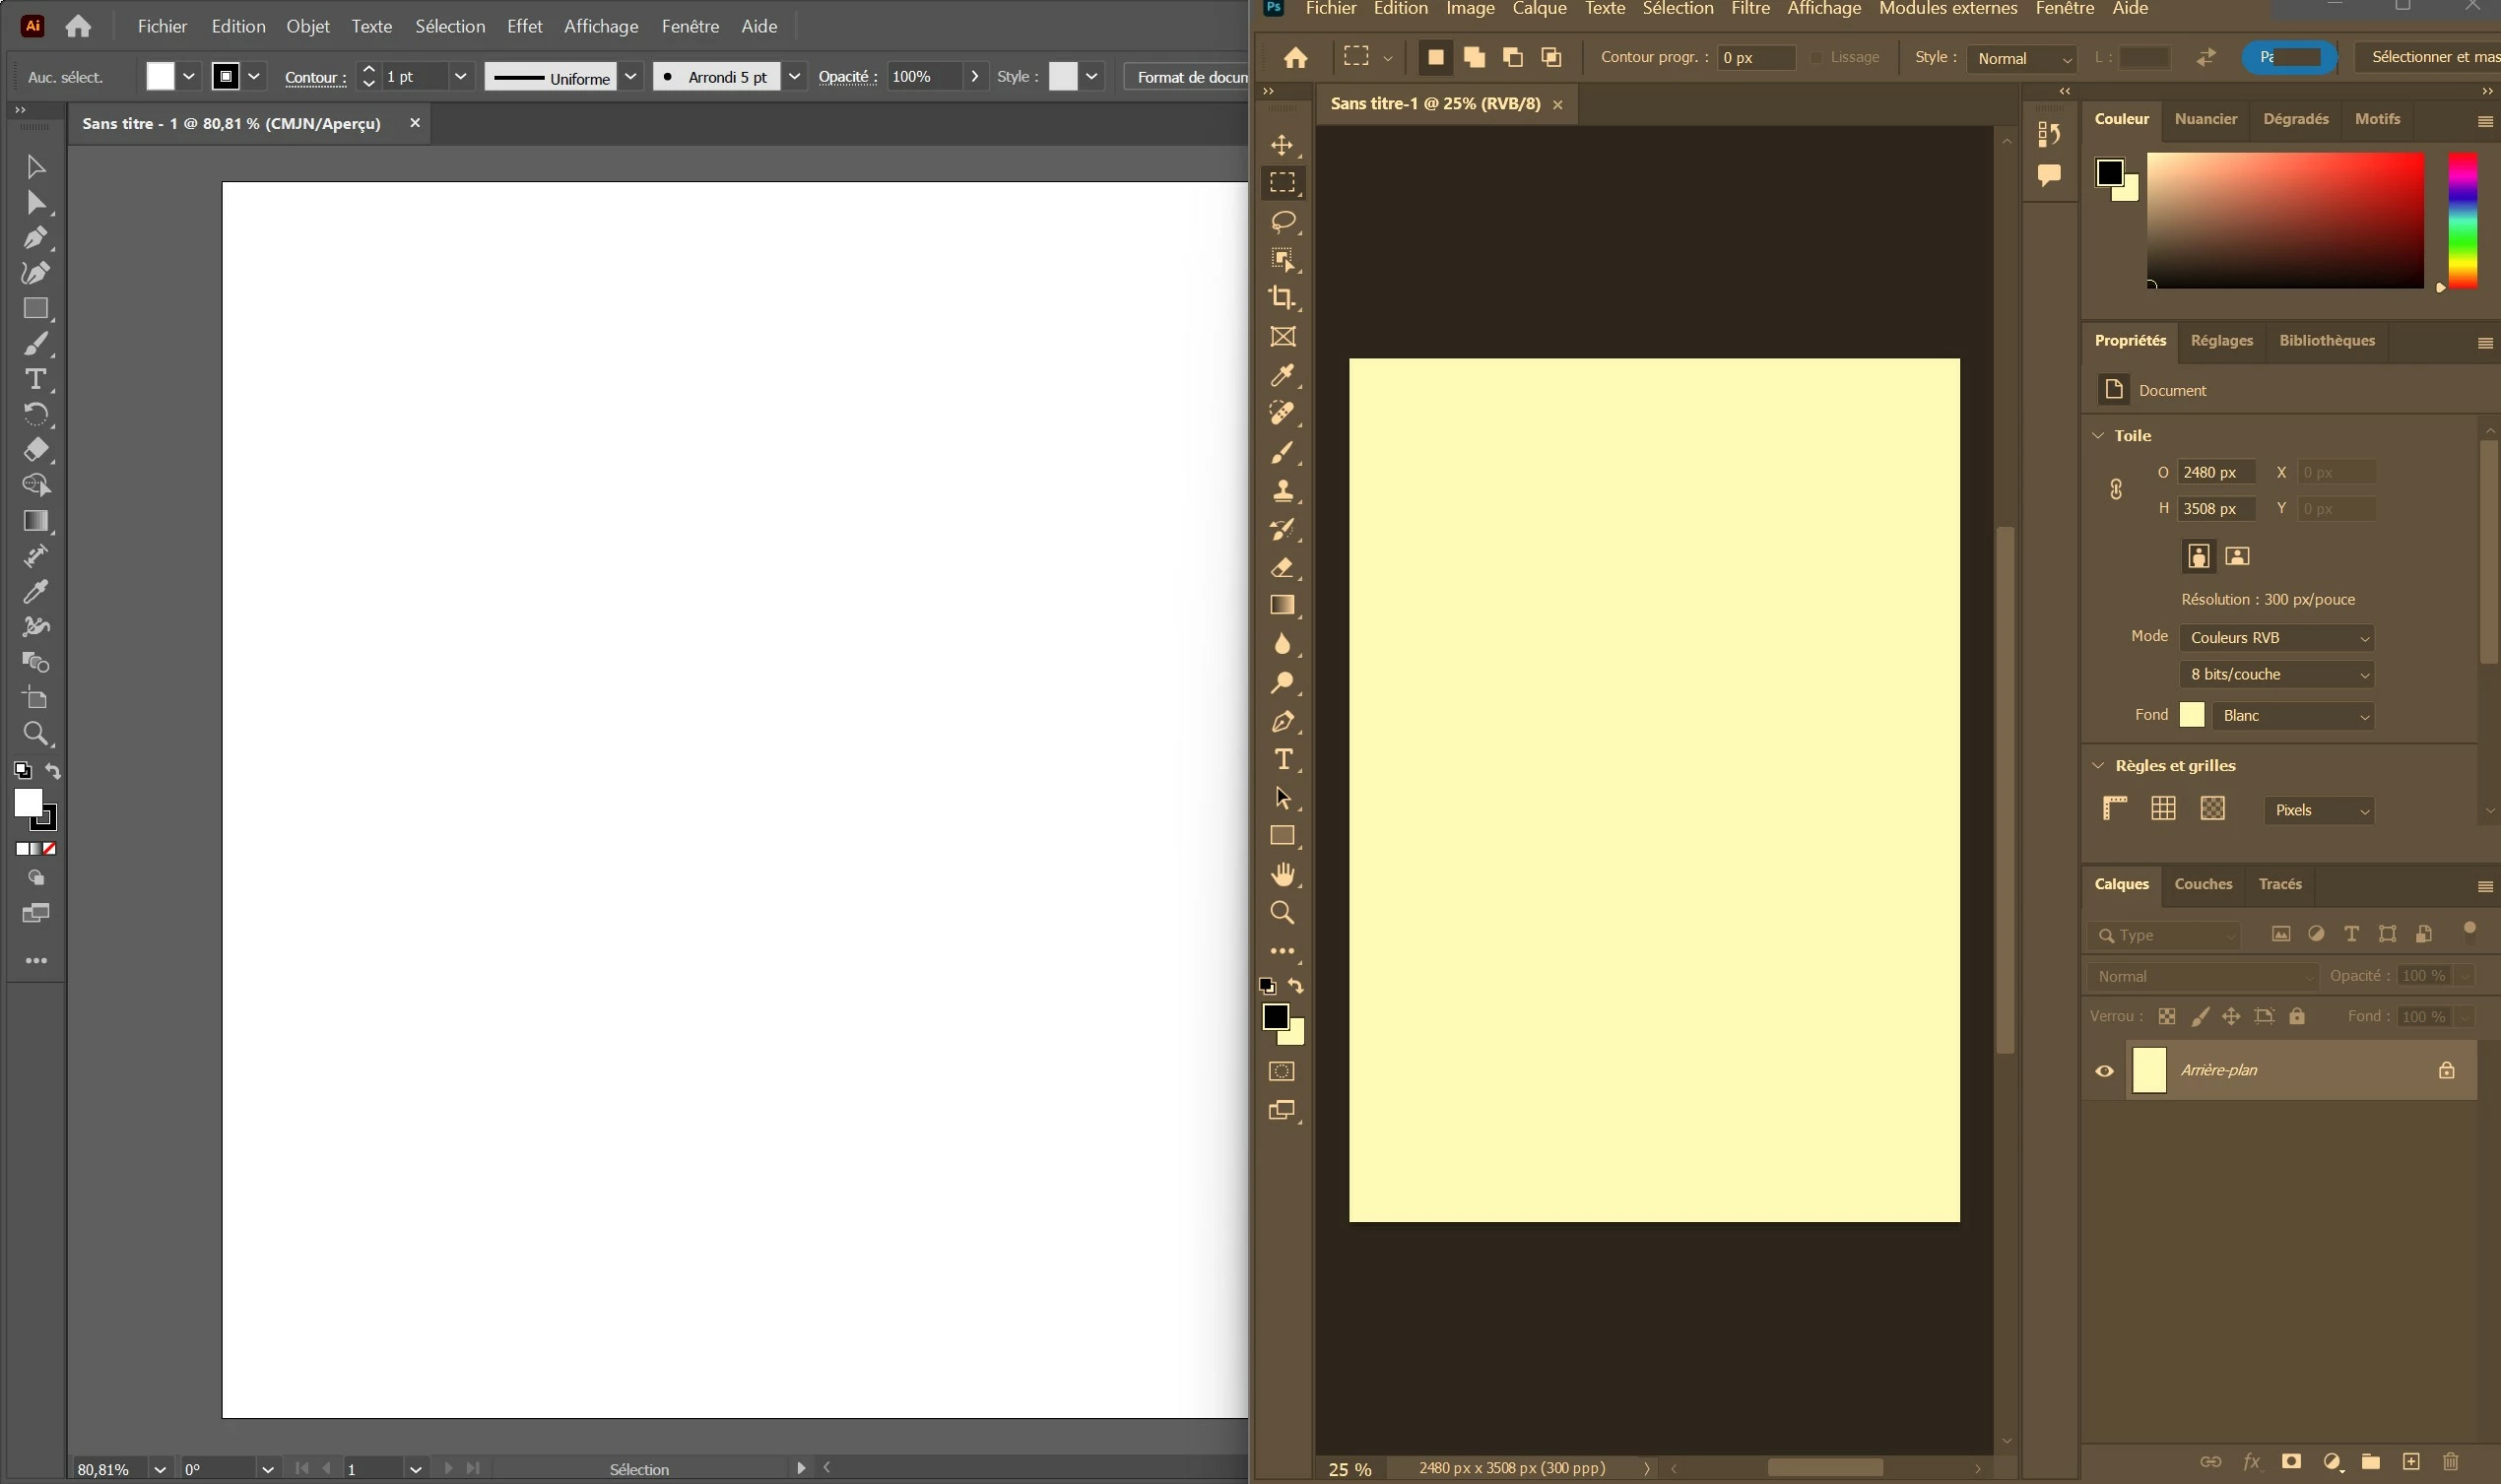Open the Mode Couleurs RVB dropdown
Viewport: 2501px width, 1484px height.
[x=2276, y=638]
